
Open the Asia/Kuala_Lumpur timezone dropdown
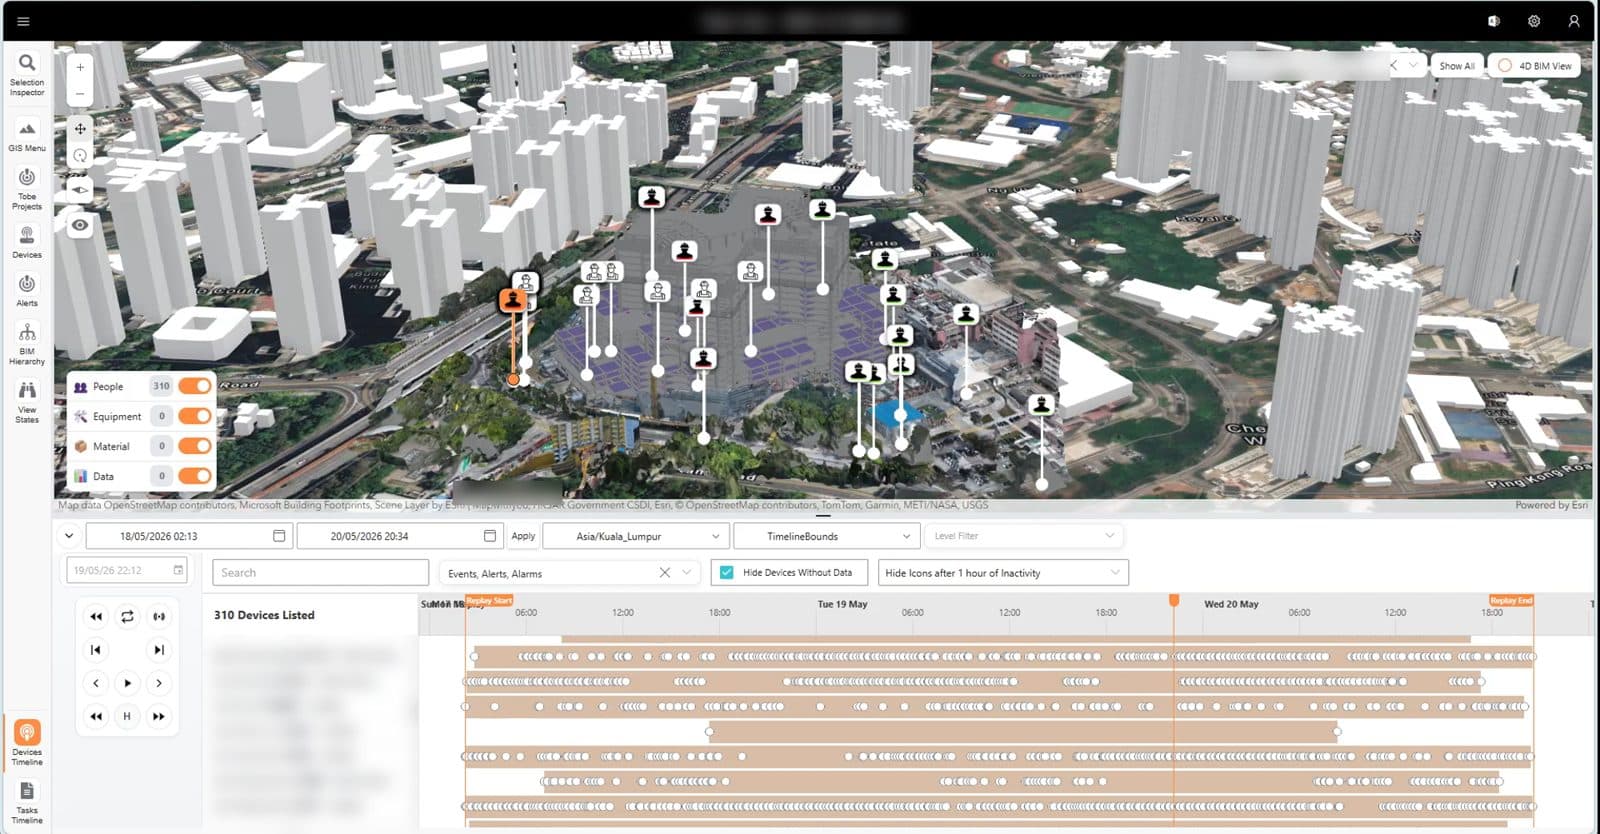pyautogui.click(x=634, y=536)
